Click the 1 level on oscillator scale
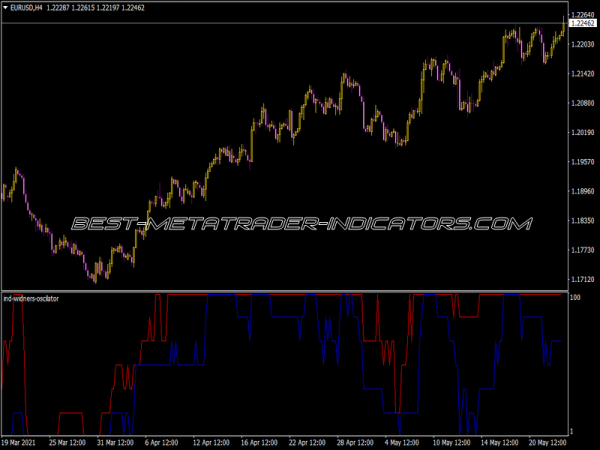 tap(571, 431)
